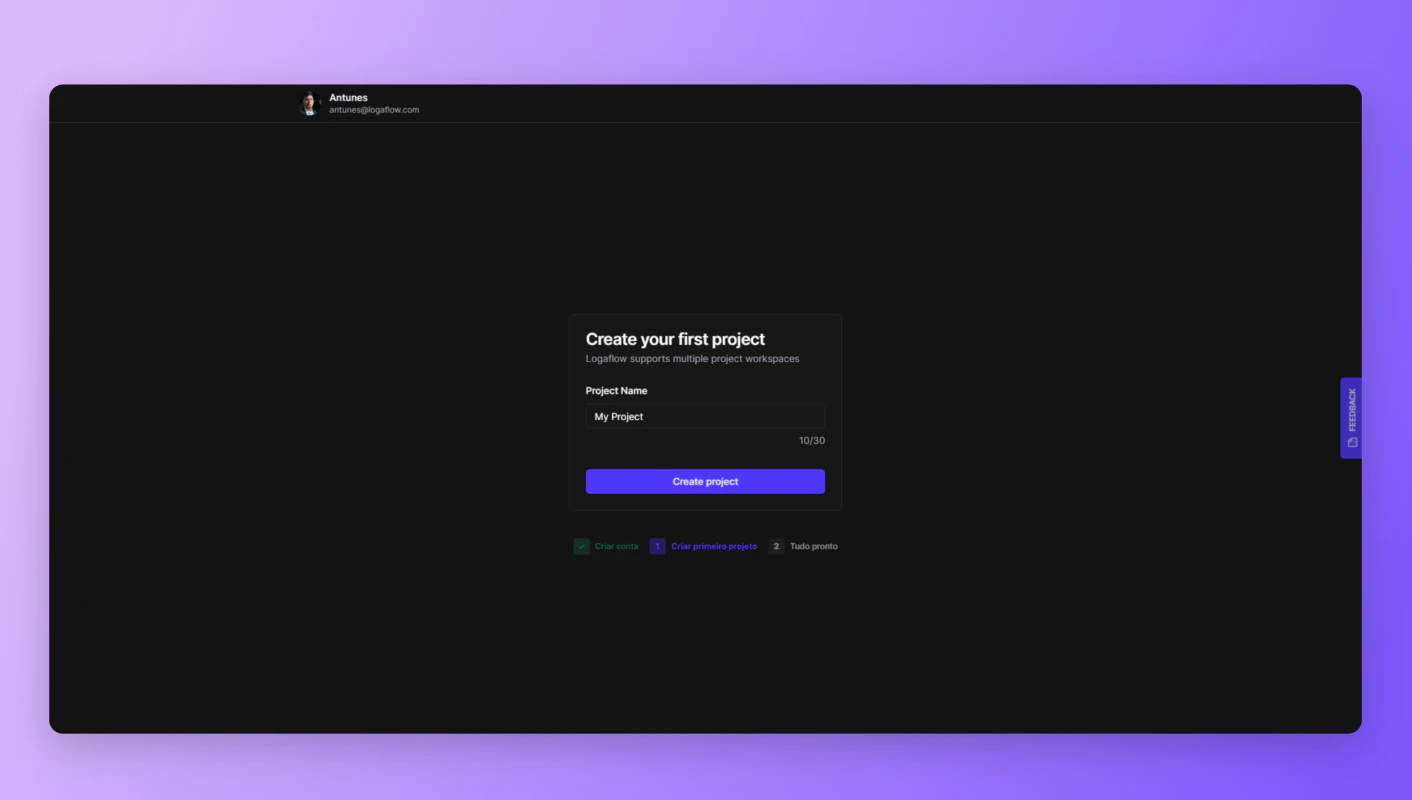Click the Project Name field label
The height and width of the screenshot is (800, 1412).
[616, 391]
